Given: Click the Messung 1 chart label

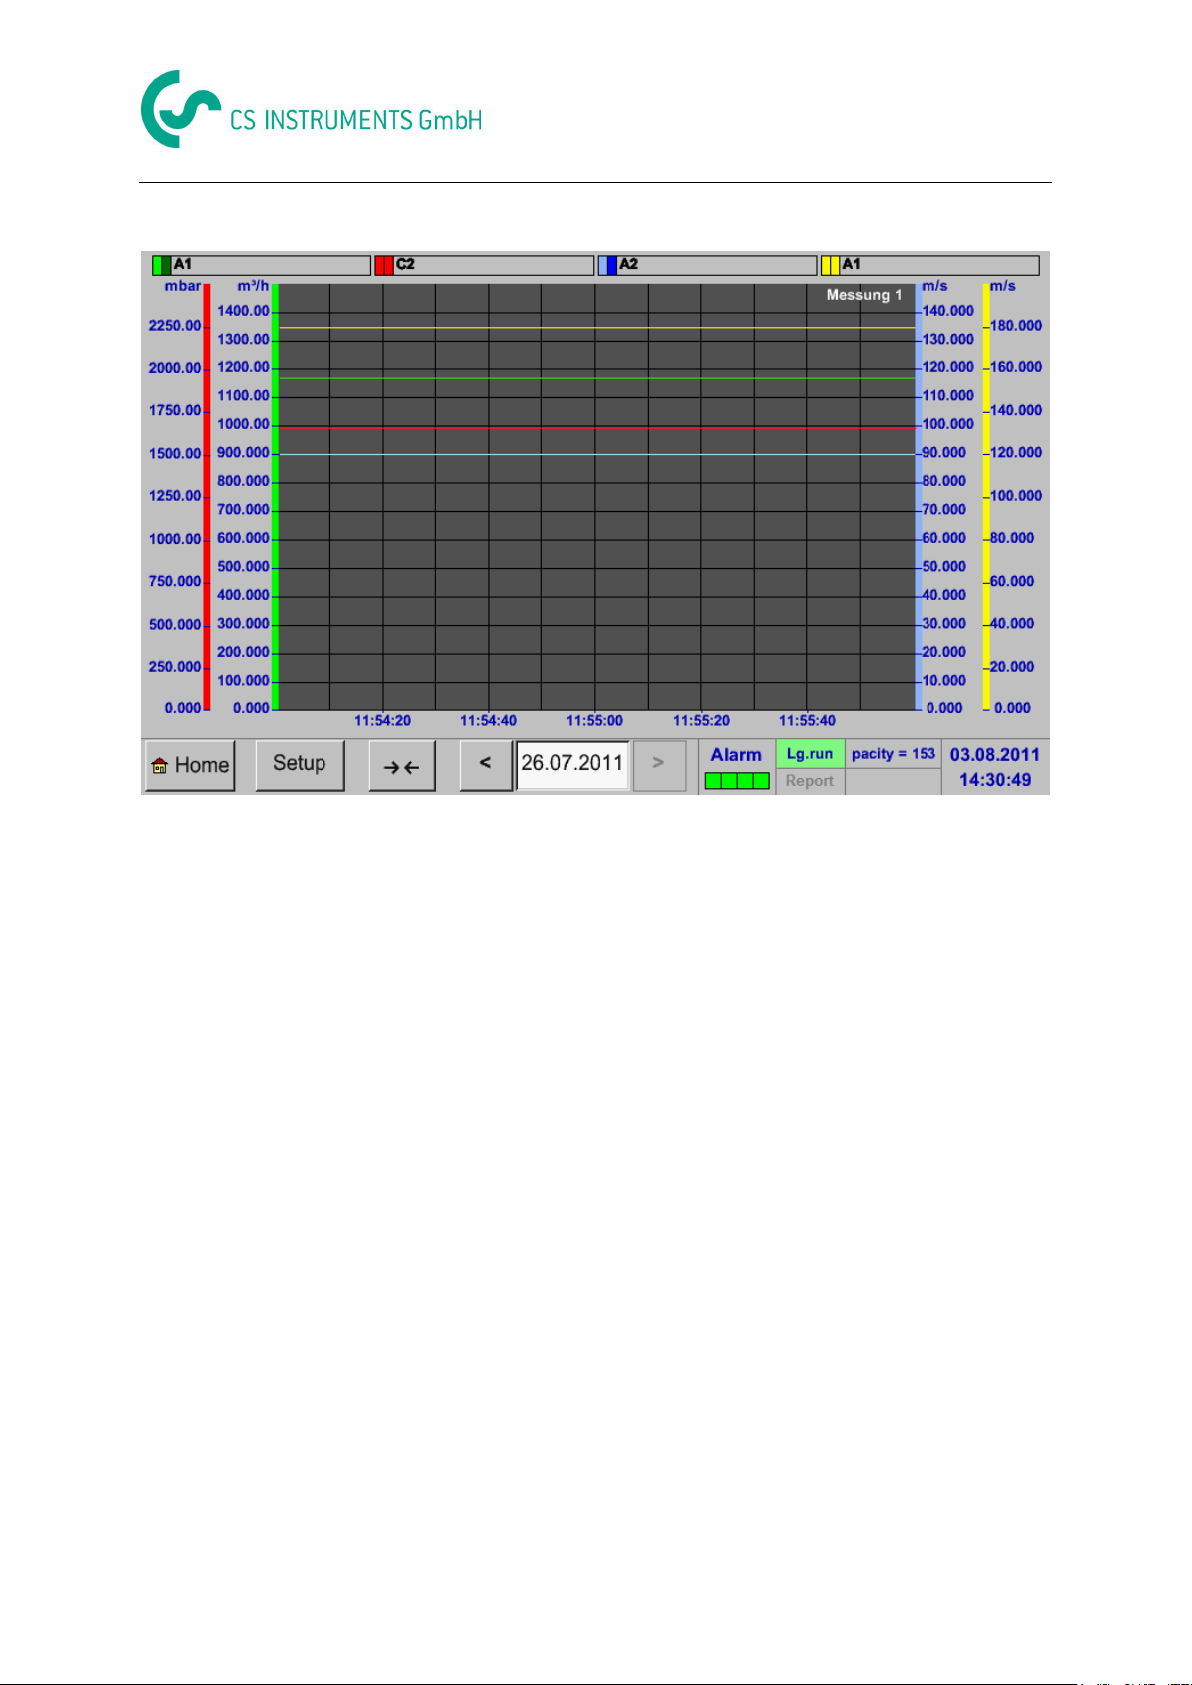Looking at the screenshot, I should pyautogui.click(x=864, y=295).
